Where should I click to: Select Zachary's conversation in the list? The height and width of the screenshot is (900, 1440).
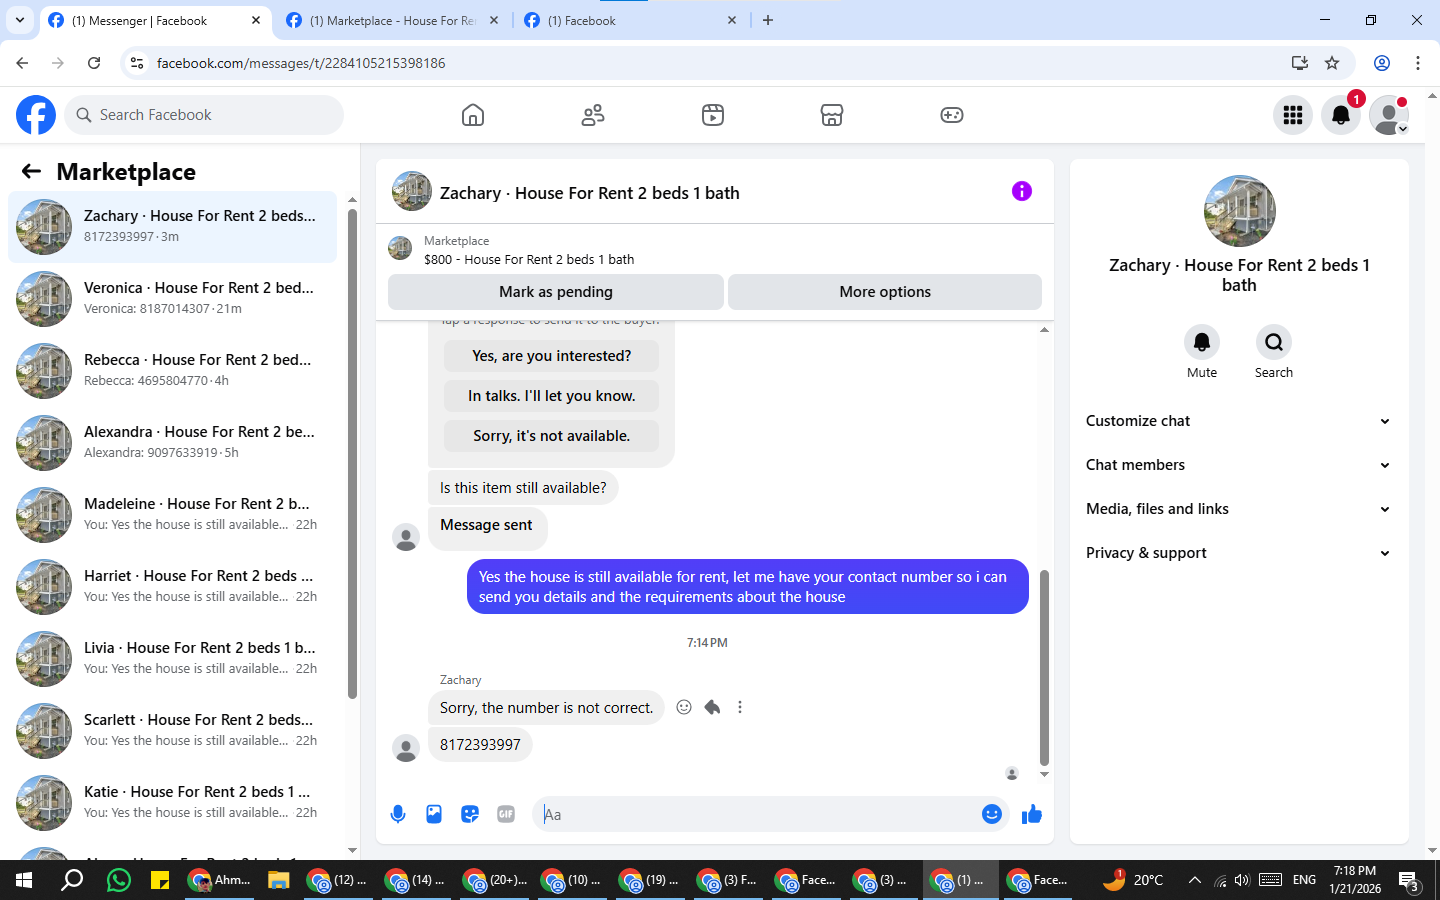(x=173, y=226)
